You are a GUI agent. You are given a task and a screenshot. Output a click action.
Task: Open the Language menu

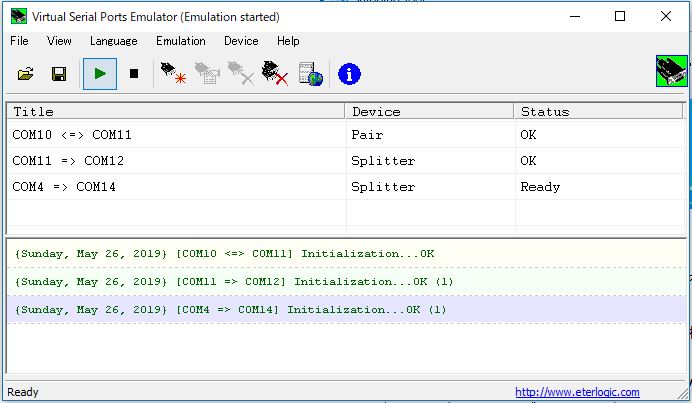[x=113, y=41]
